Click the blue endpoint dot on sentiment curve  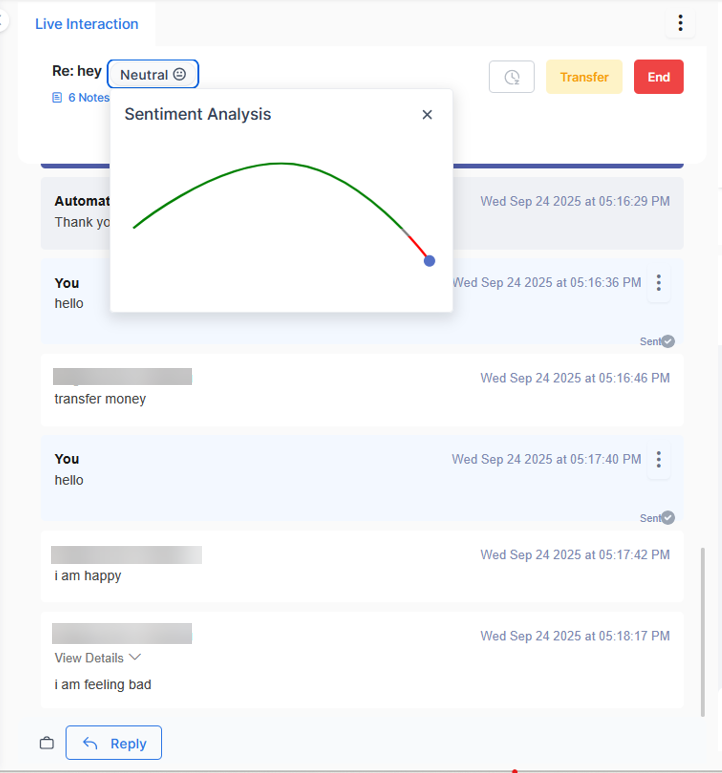(x=429, y=261)
